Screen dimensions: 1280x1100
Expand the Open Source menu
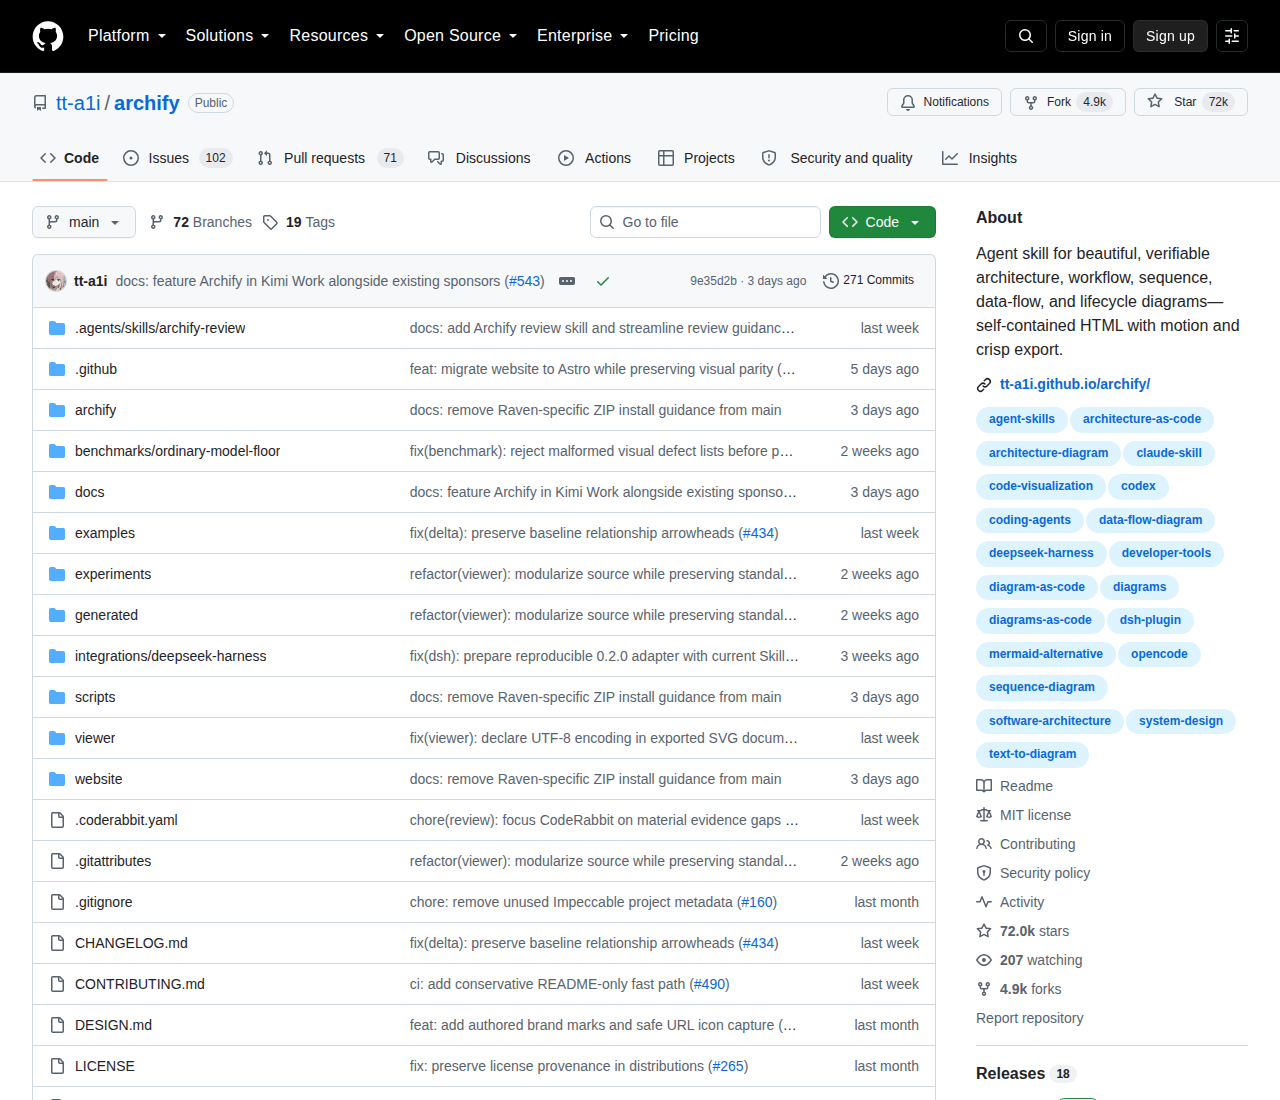[461, 36]
